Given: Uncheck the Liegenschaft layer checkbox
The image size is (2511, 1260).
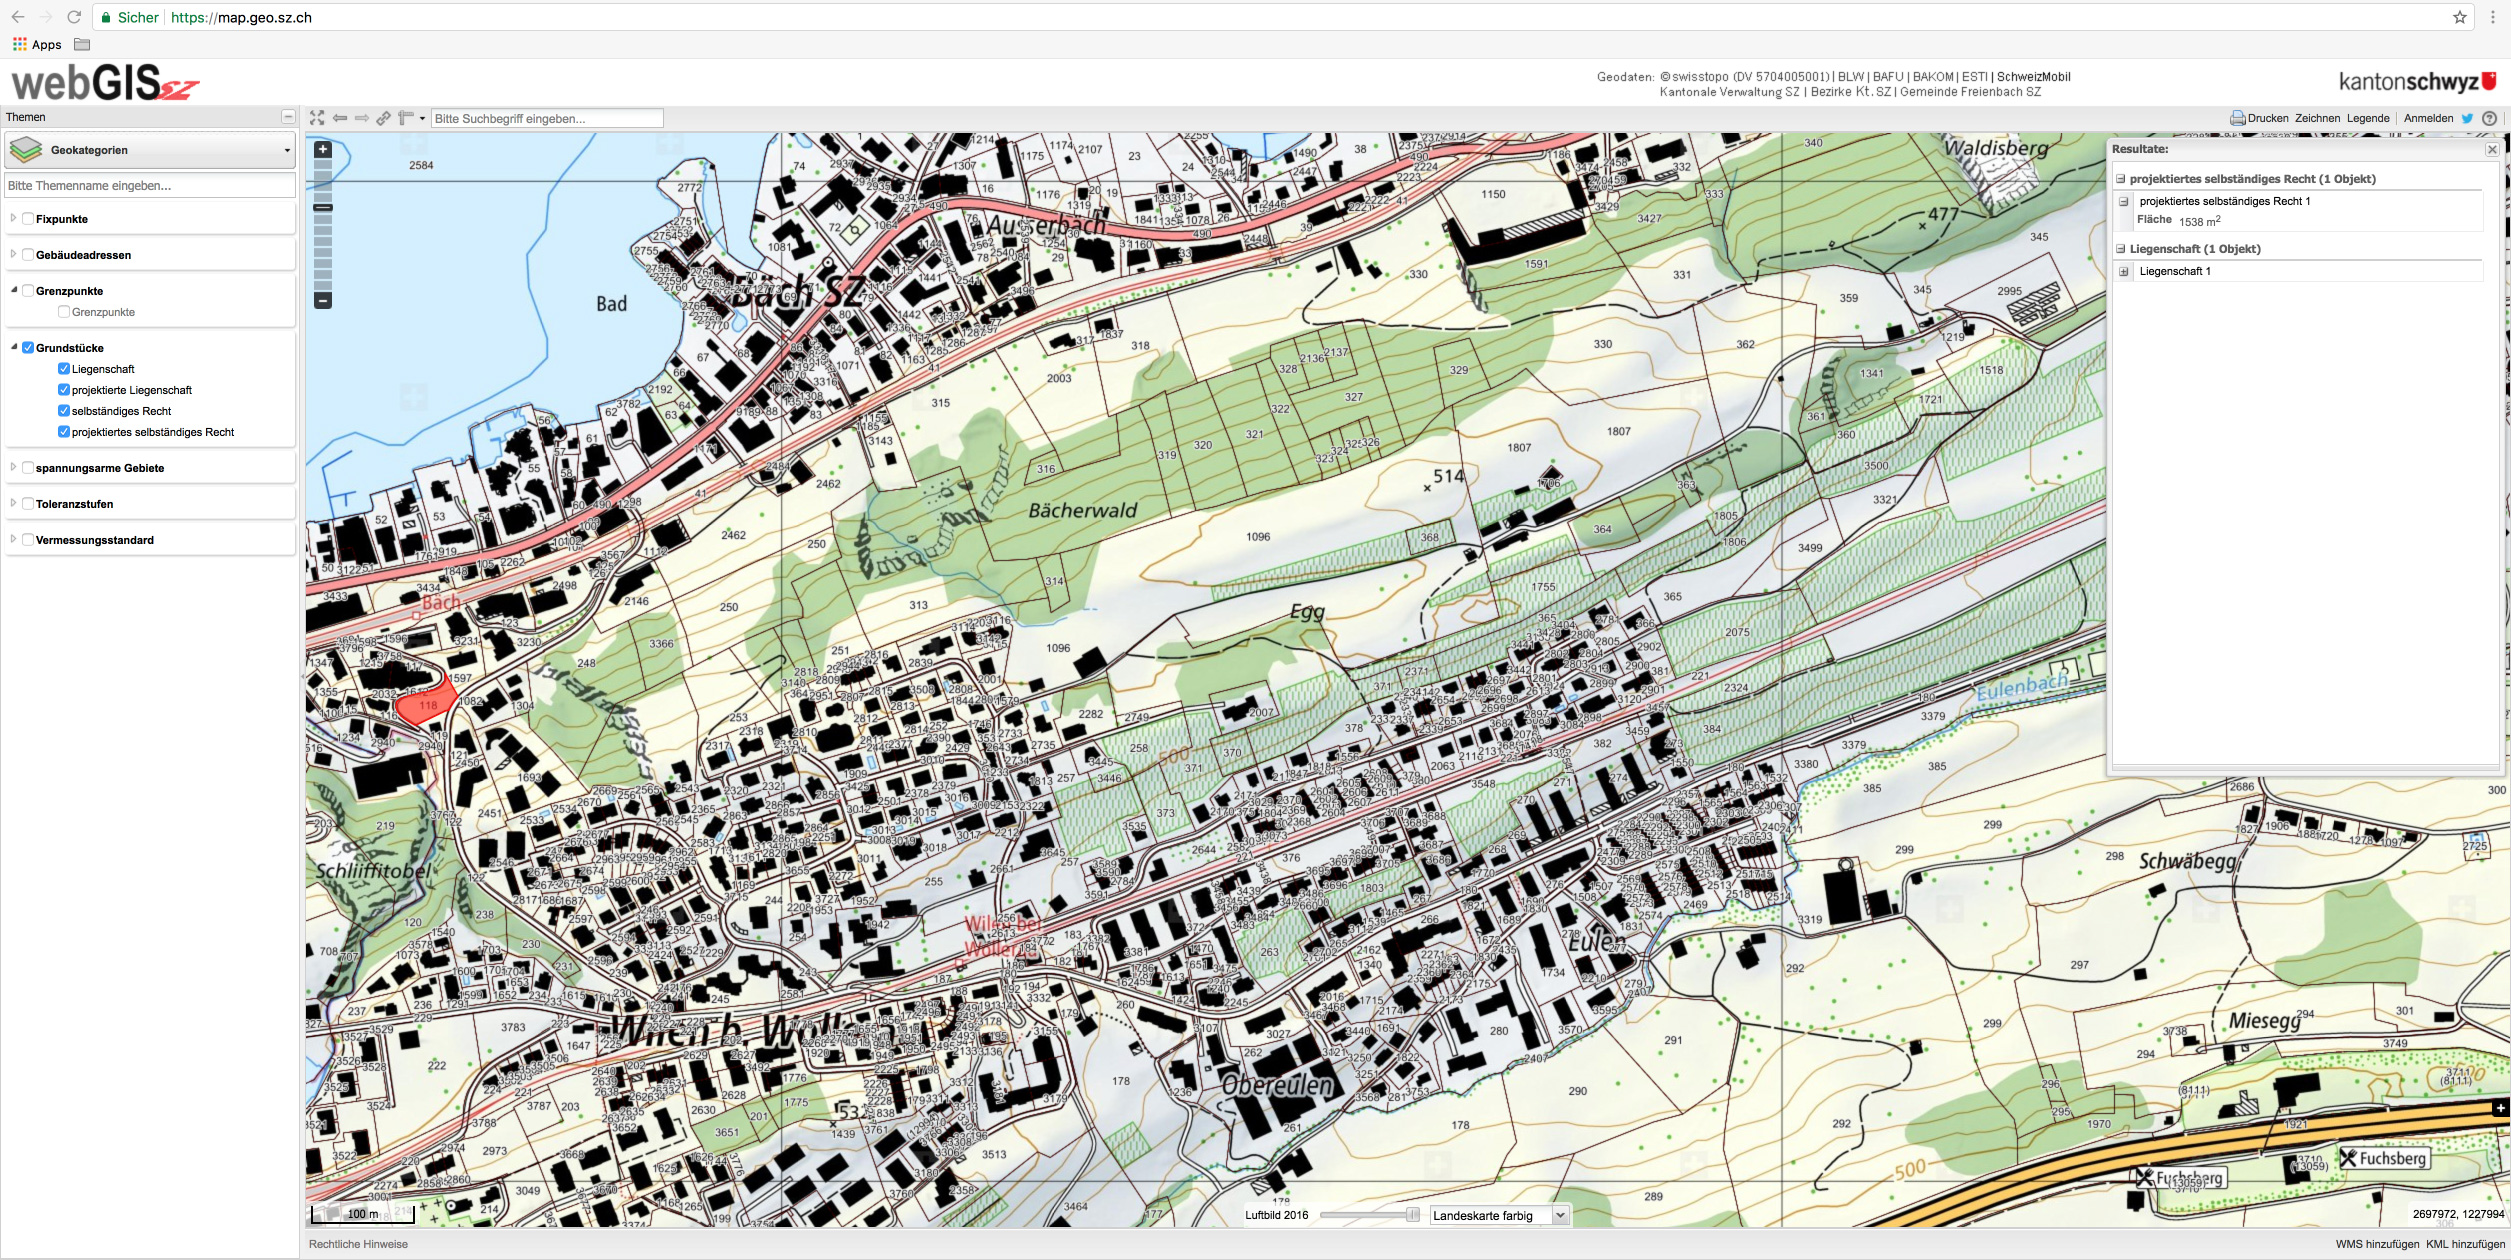Looking at the screenshot, I should (x=64, y=369).
